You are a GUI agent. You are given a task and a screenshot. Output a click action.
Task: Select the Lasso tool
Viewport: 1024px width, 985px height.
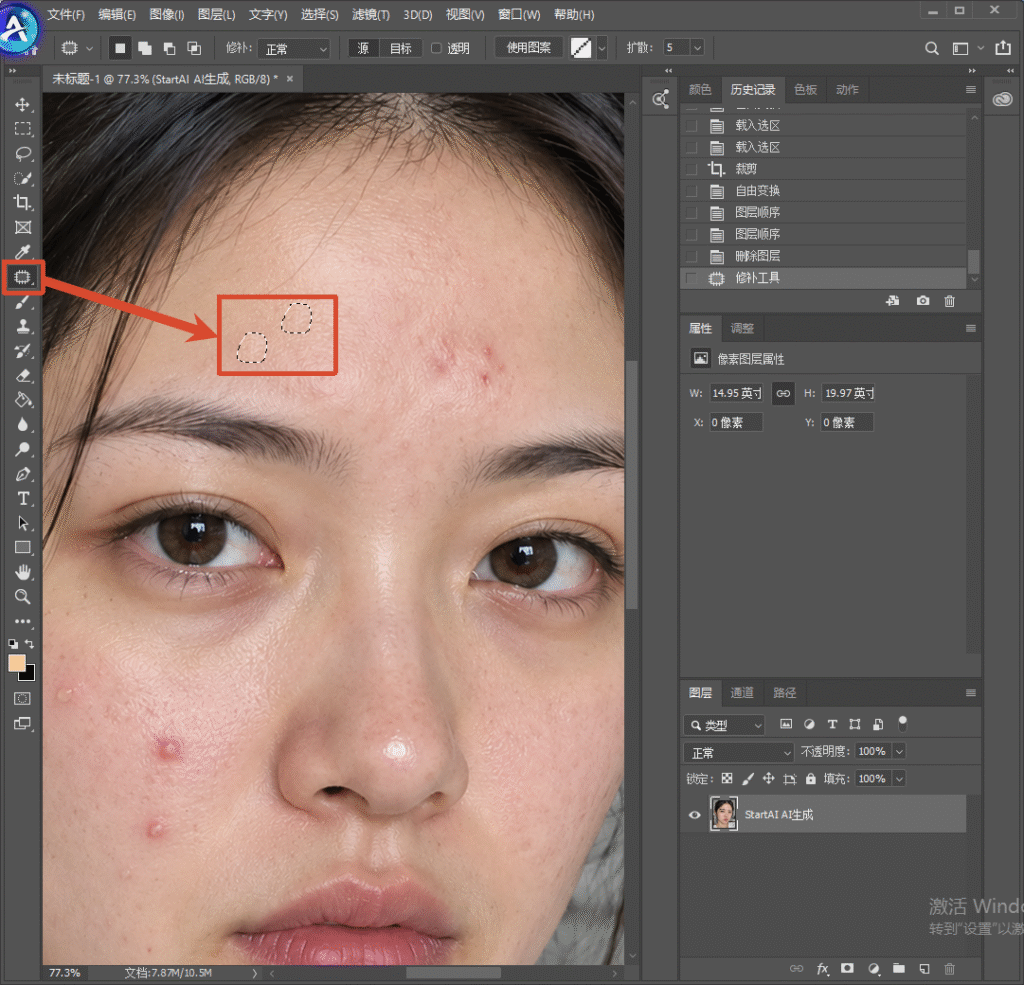tap(23, 153)
